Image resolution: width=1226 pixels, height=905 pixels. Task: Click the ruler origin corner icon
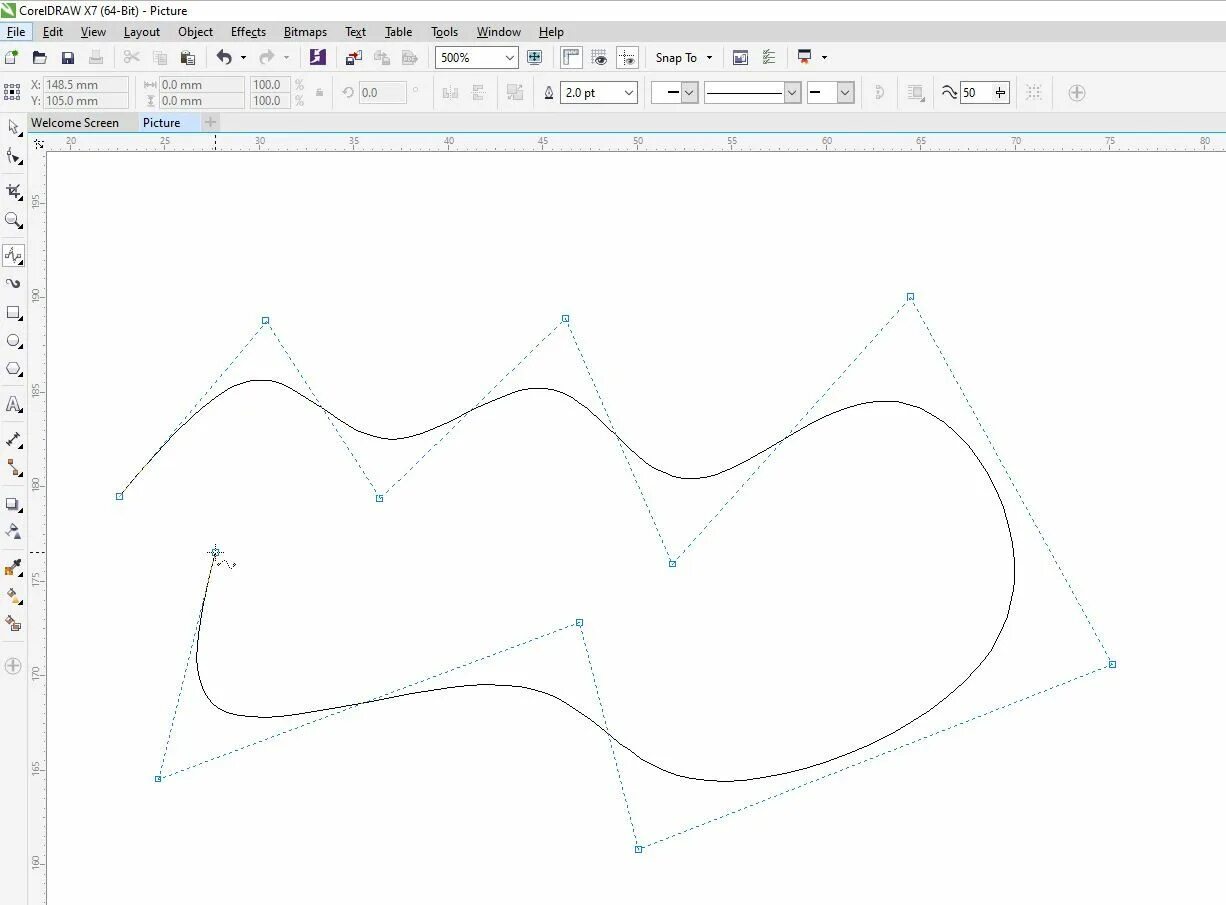[x=39, y=143]
